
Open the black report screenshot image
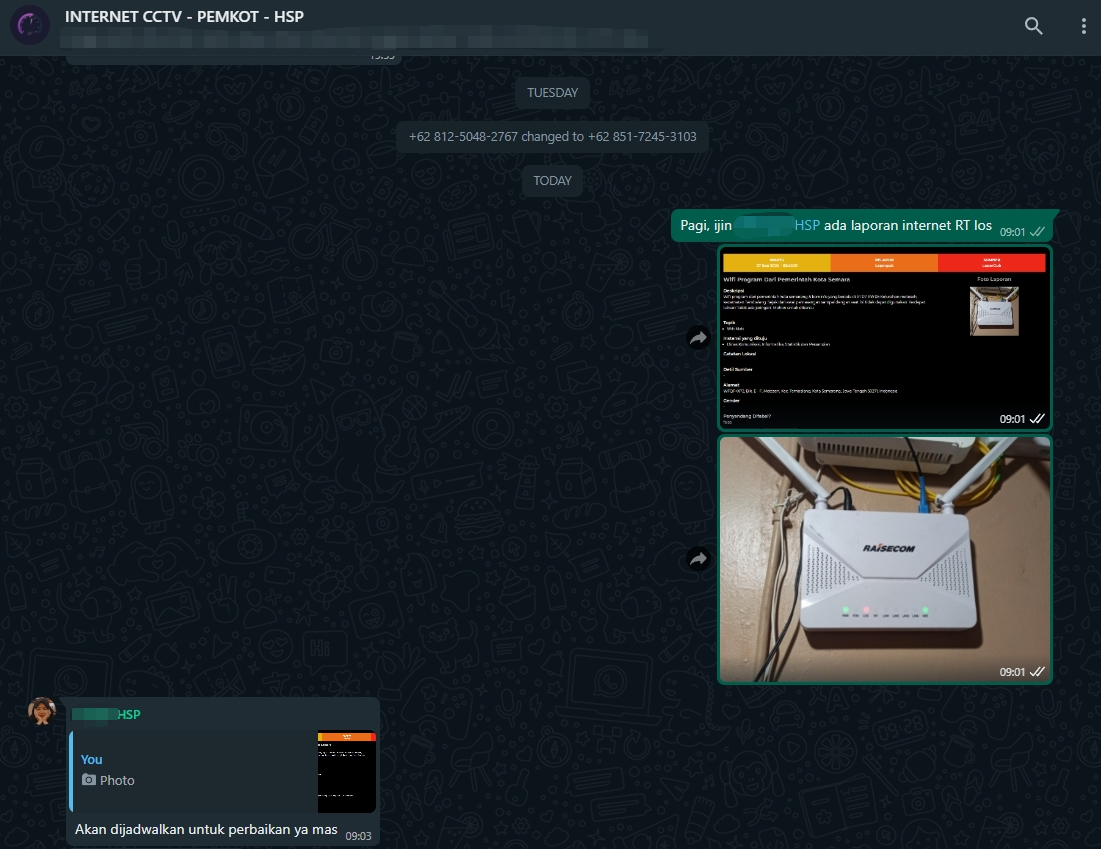pyautogui.click(x=885, y=338)
